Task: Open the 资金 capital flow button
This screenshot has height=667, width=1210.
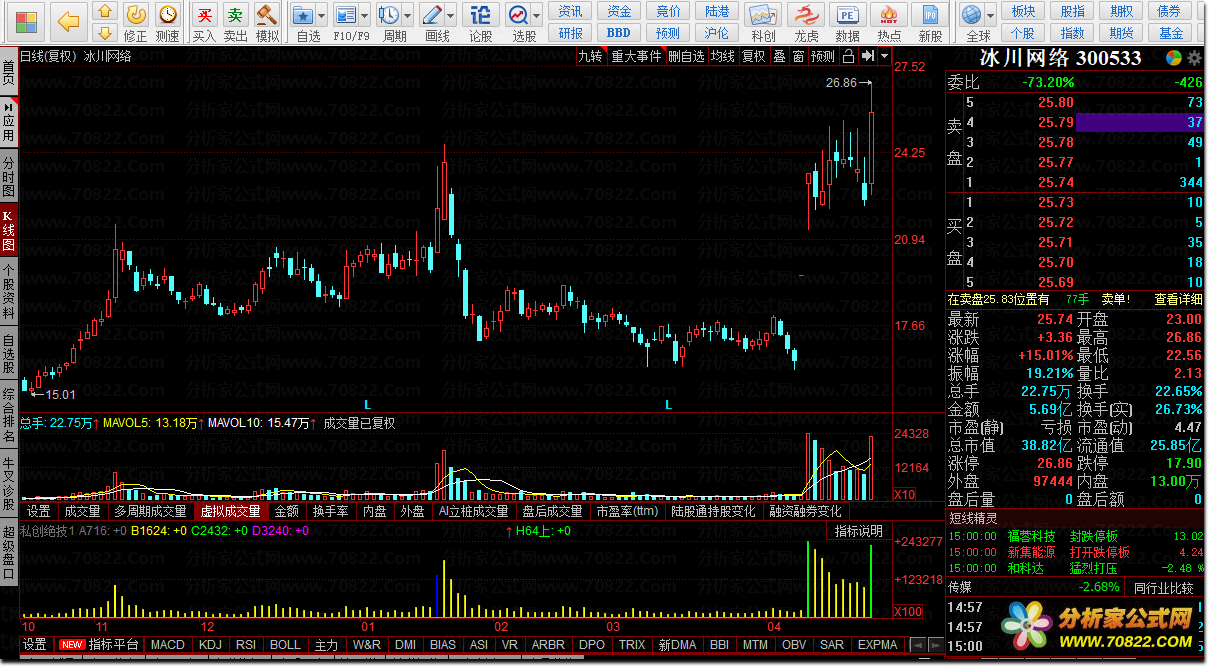Action: tap(620, 11)
